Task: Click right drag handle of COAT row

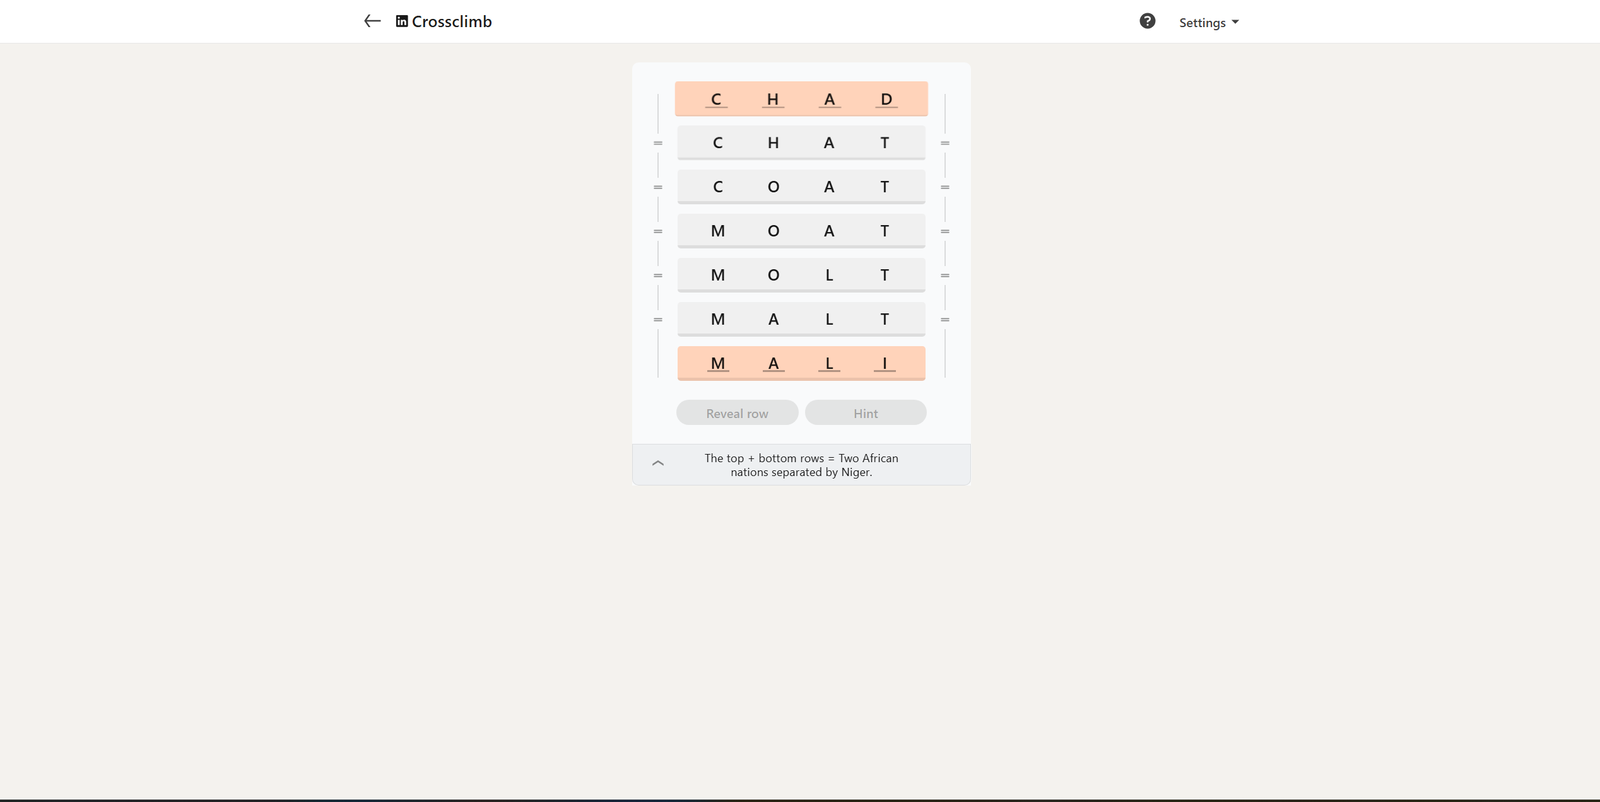Action: click(945, 187)
